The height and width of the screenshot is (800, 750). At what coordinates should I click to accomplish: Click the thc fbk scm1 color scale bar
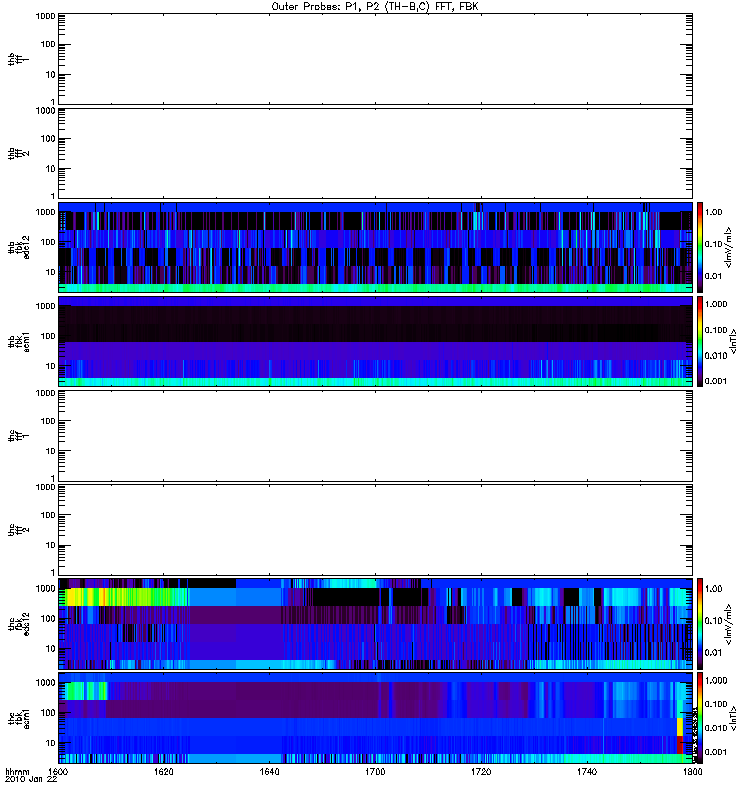point(700,718)
